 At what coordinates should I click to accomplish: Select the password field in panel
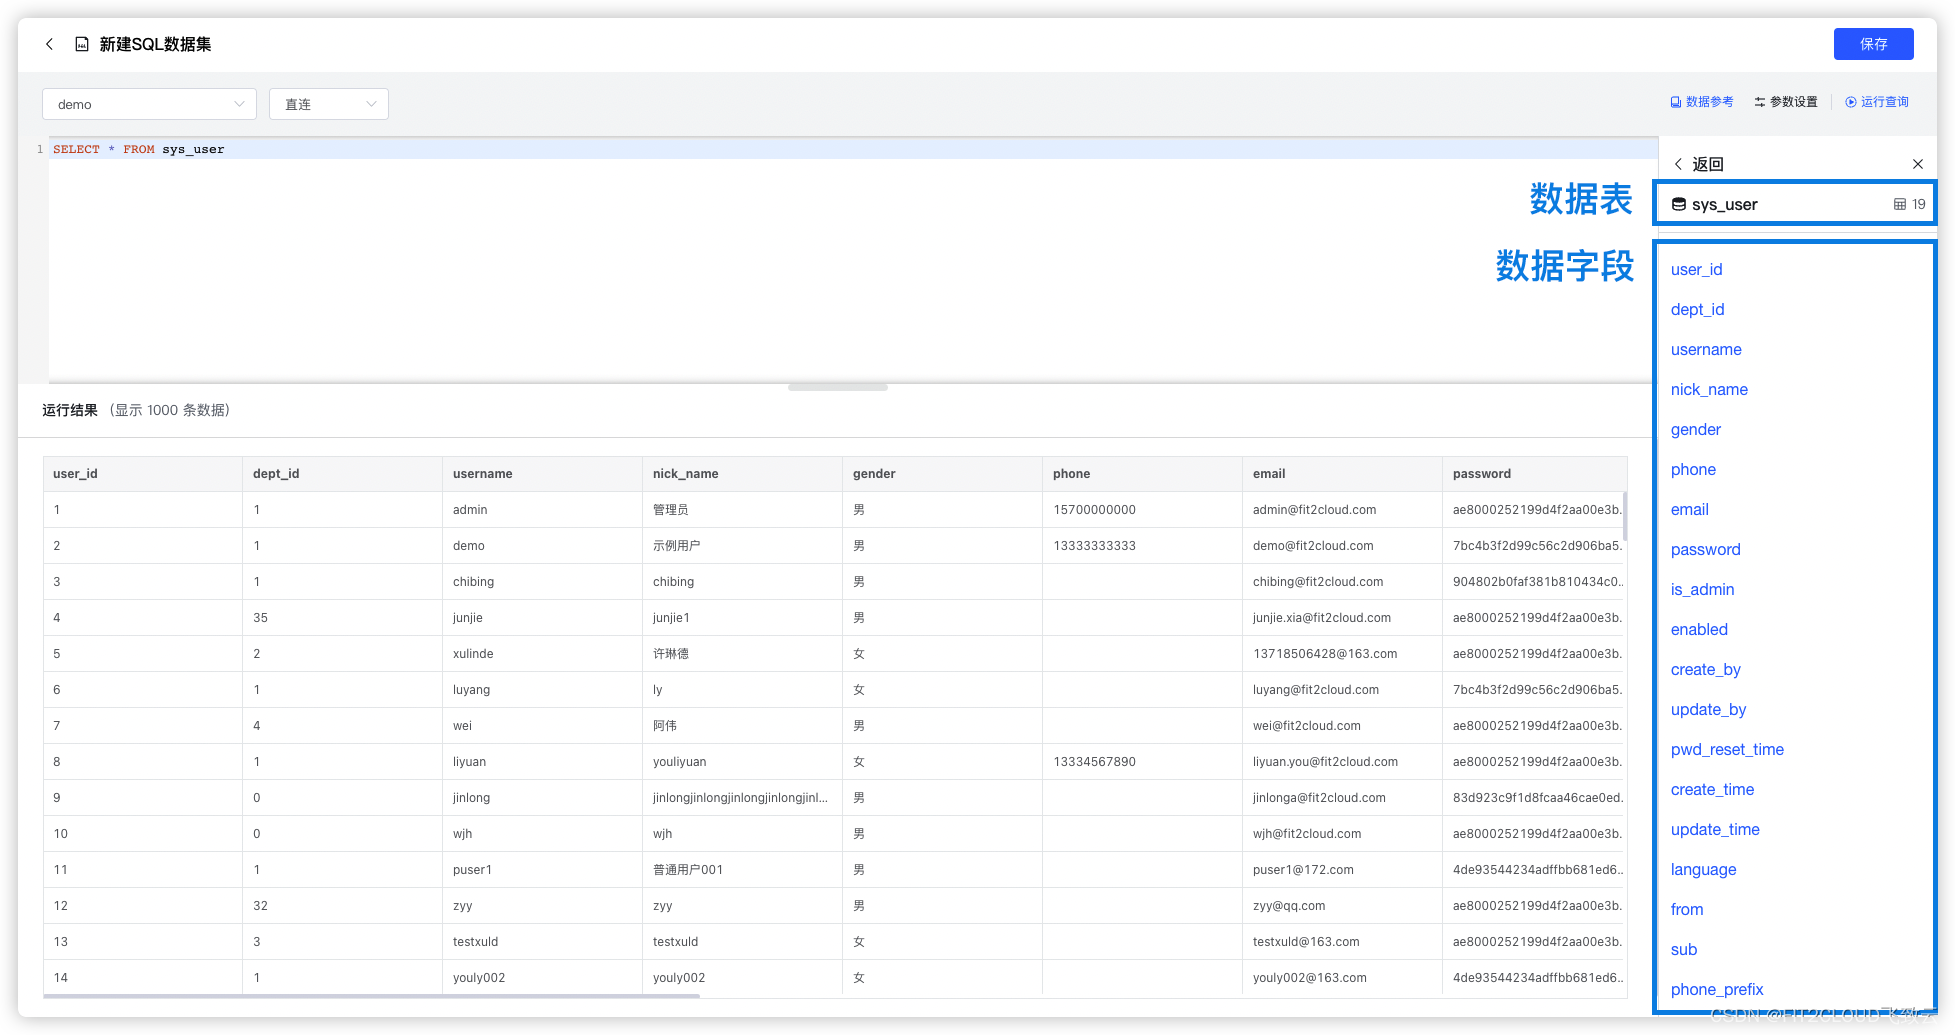tap(1705, 550)
